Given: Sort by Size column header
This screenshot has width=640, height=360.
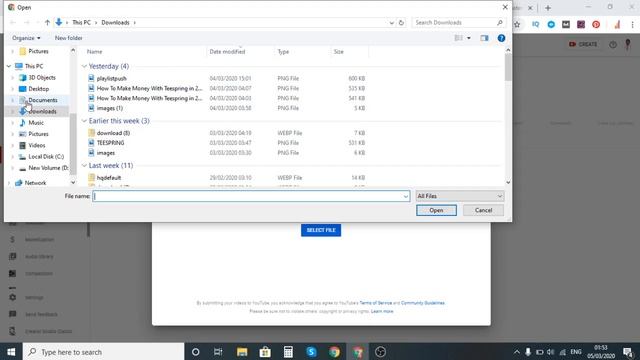Looking at the screenshot, I should coord(339,52).
